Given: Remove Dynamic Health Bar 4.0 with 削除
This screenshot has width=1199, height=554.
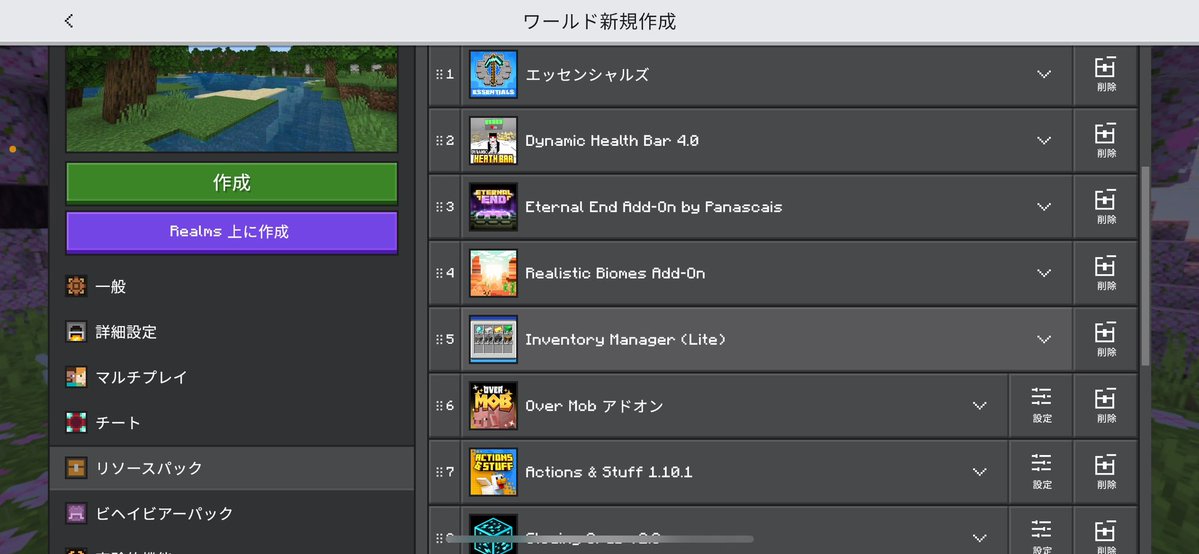Looking at the screenshot, I should [1106, 141].
